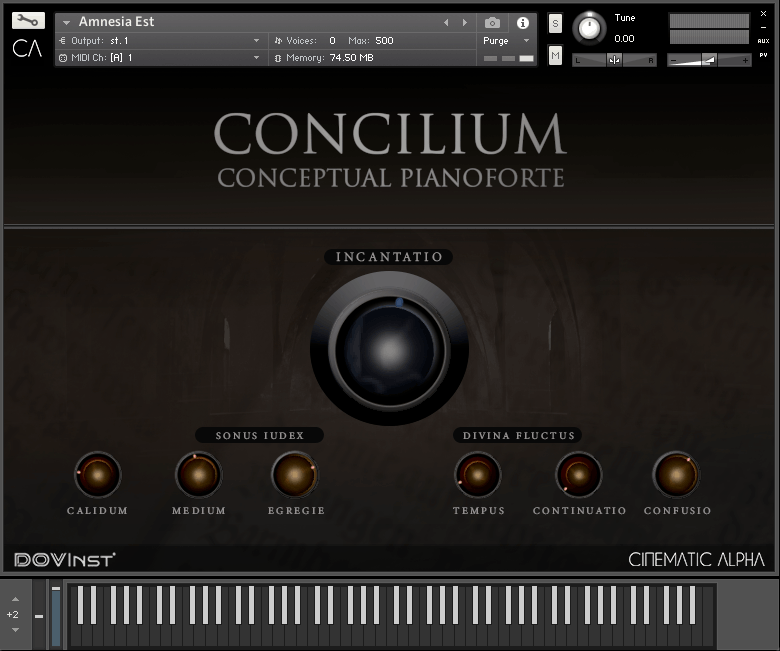Expand the Output st. 1 dropdown
780x651 pixels.
pyautogui.click(x=256, y=41)
